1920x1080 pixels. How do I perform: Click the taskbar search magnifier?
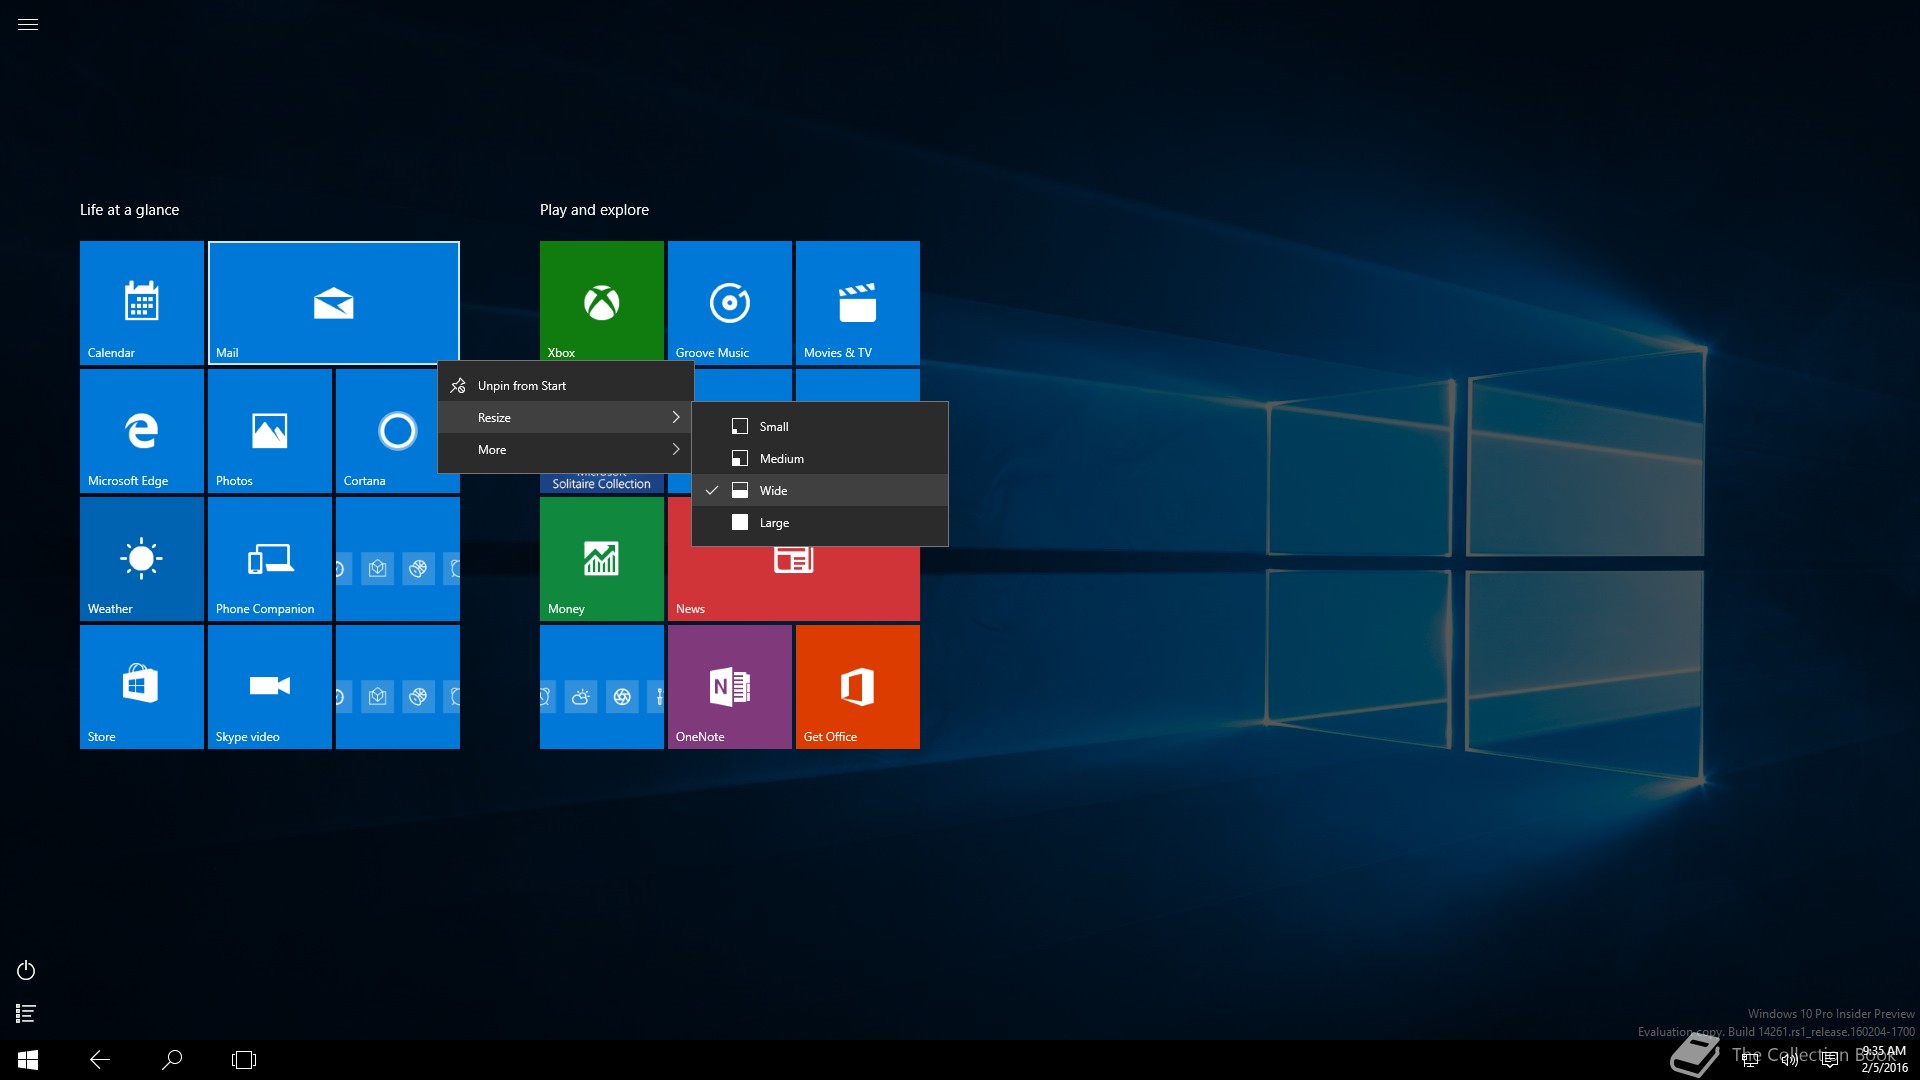172,1059
